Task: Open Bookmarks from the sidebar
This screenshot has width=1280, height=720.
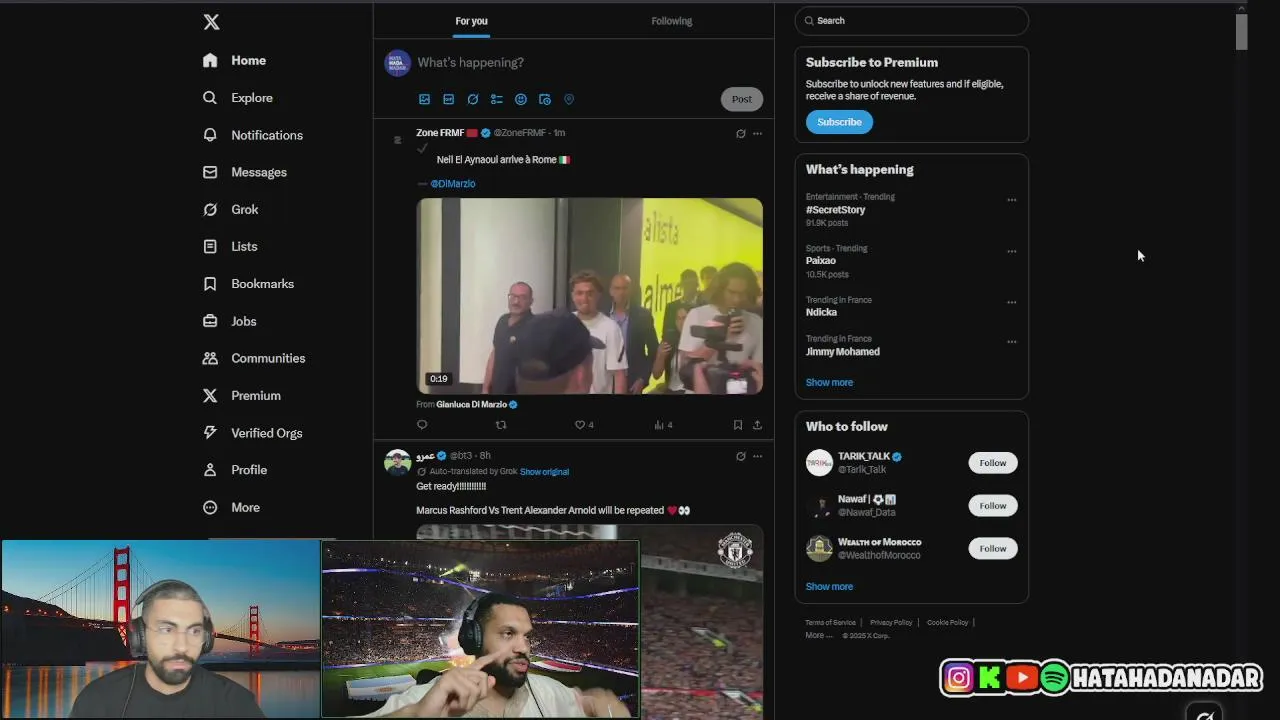Action: [x=249, y=284]
